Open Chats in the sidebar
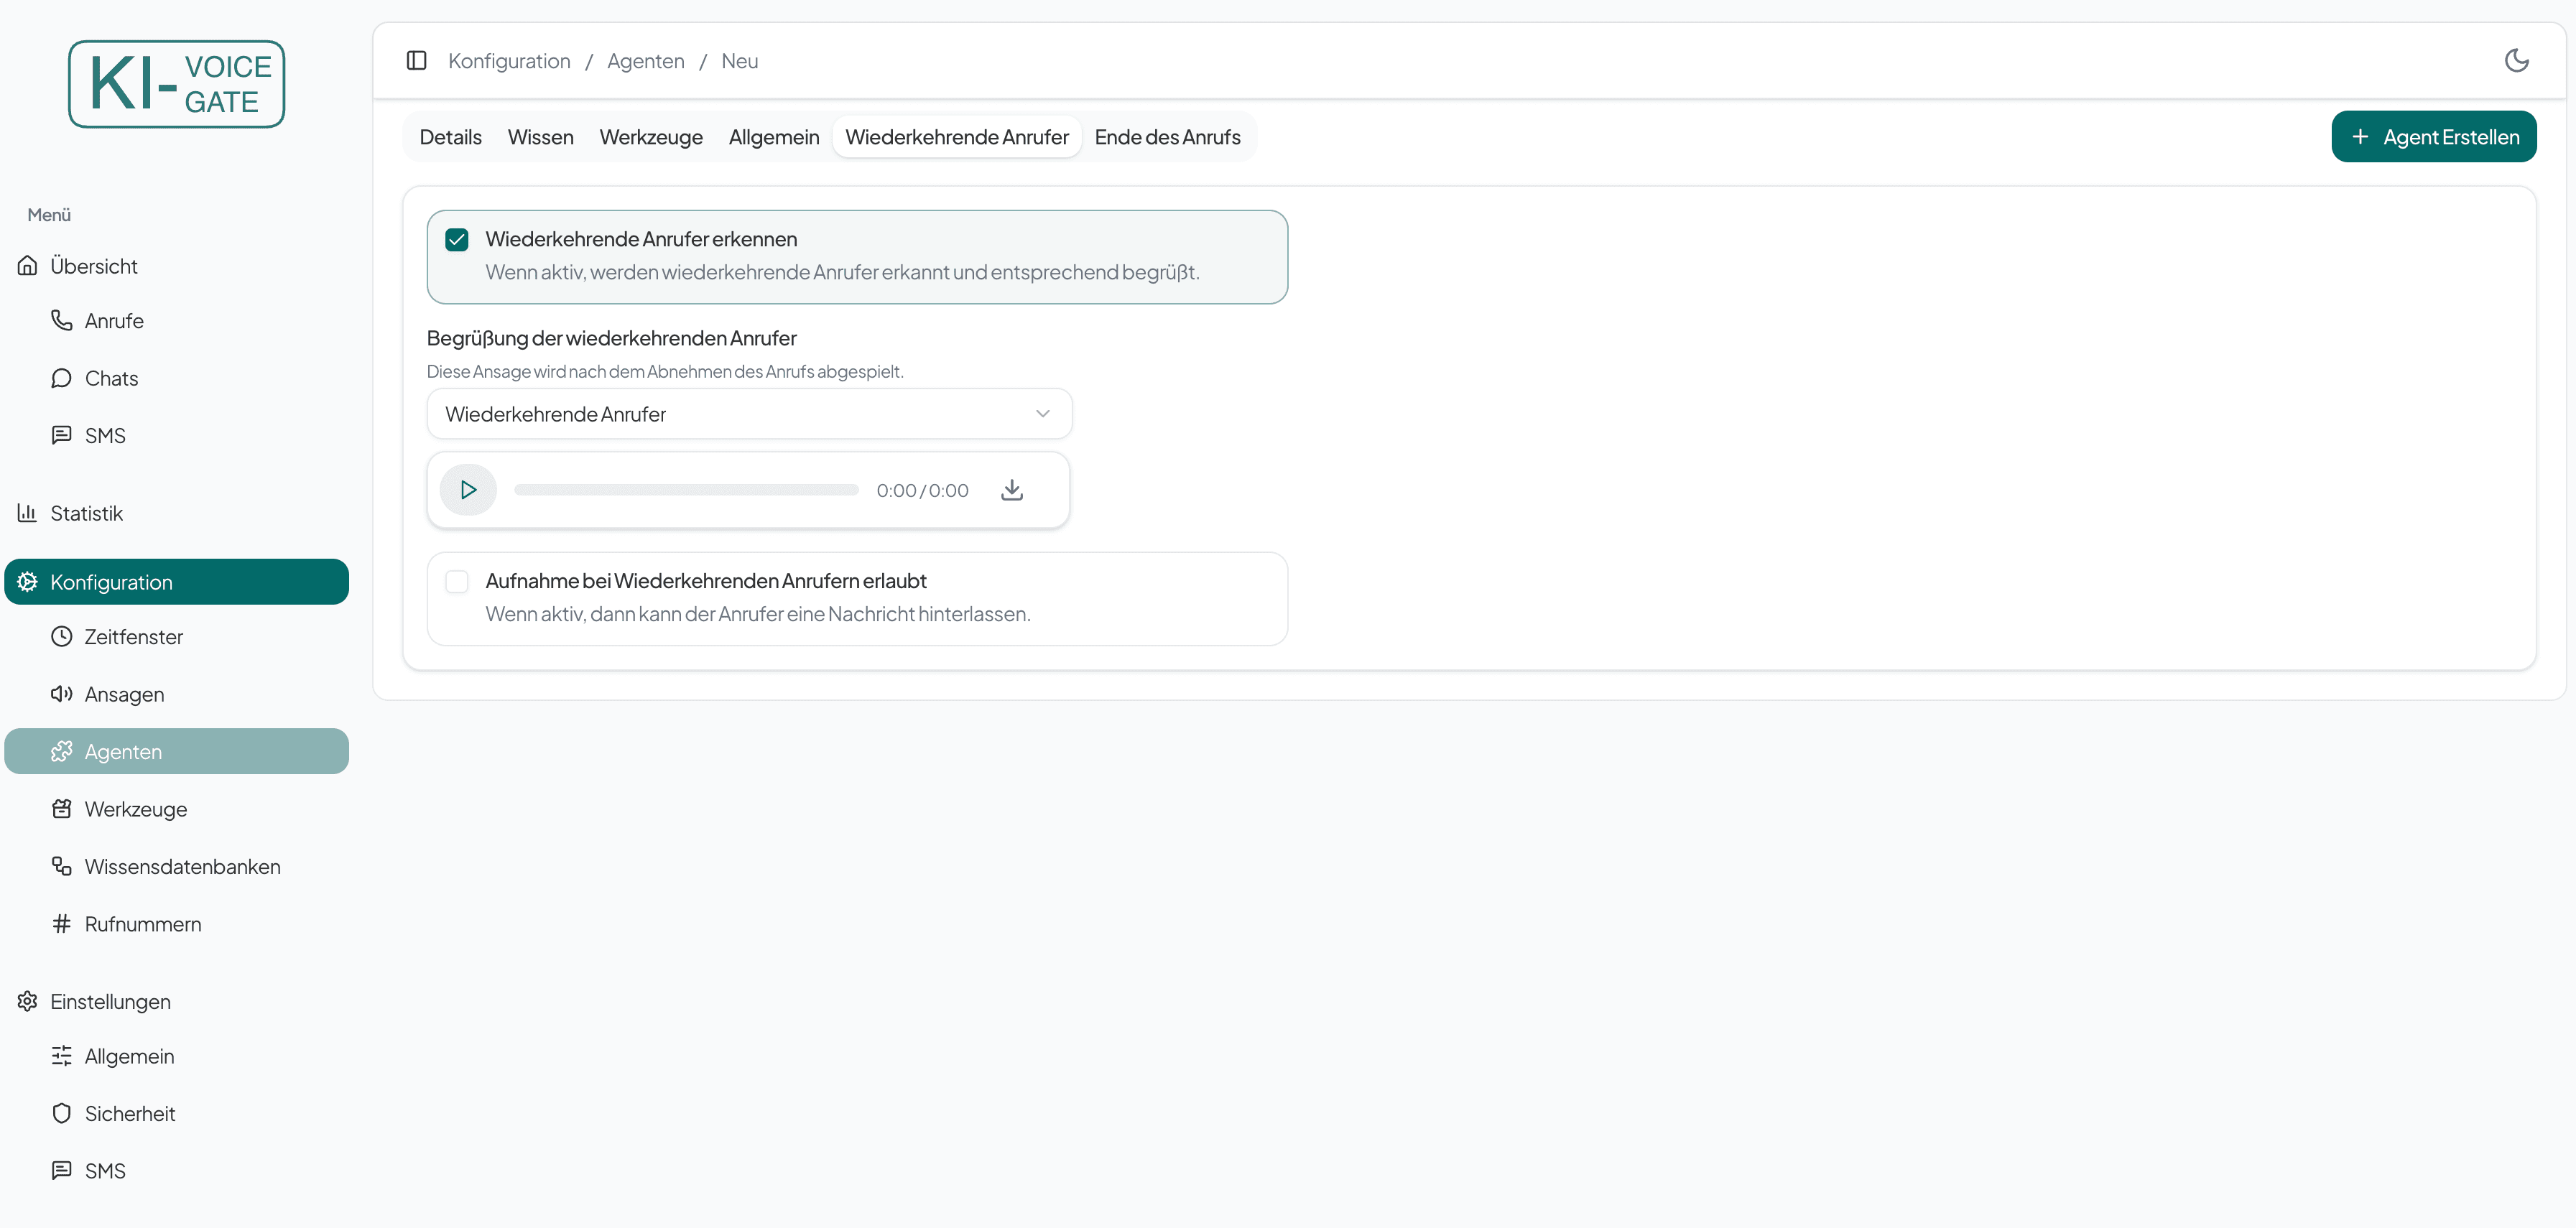 pyautogui.click(x=111, y=379)
